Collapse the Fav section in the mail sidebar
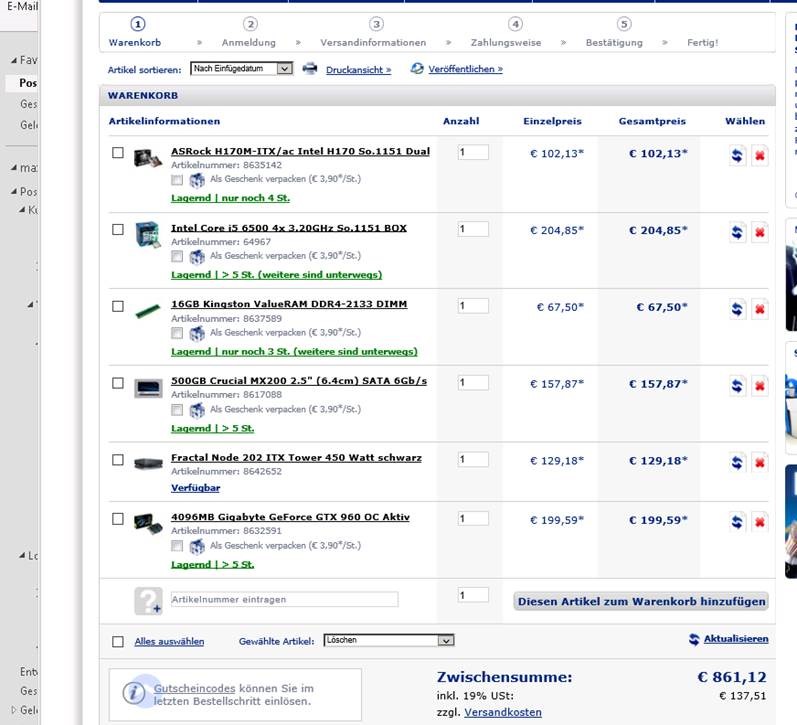 tap(14, 61)
